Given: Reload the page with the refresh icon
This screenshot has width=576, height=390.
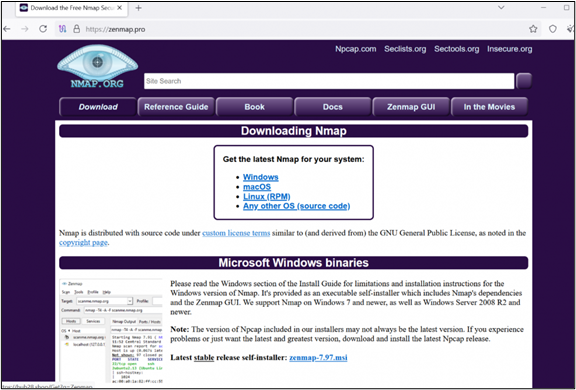Looking at the screenshot, I should [43, 29].
